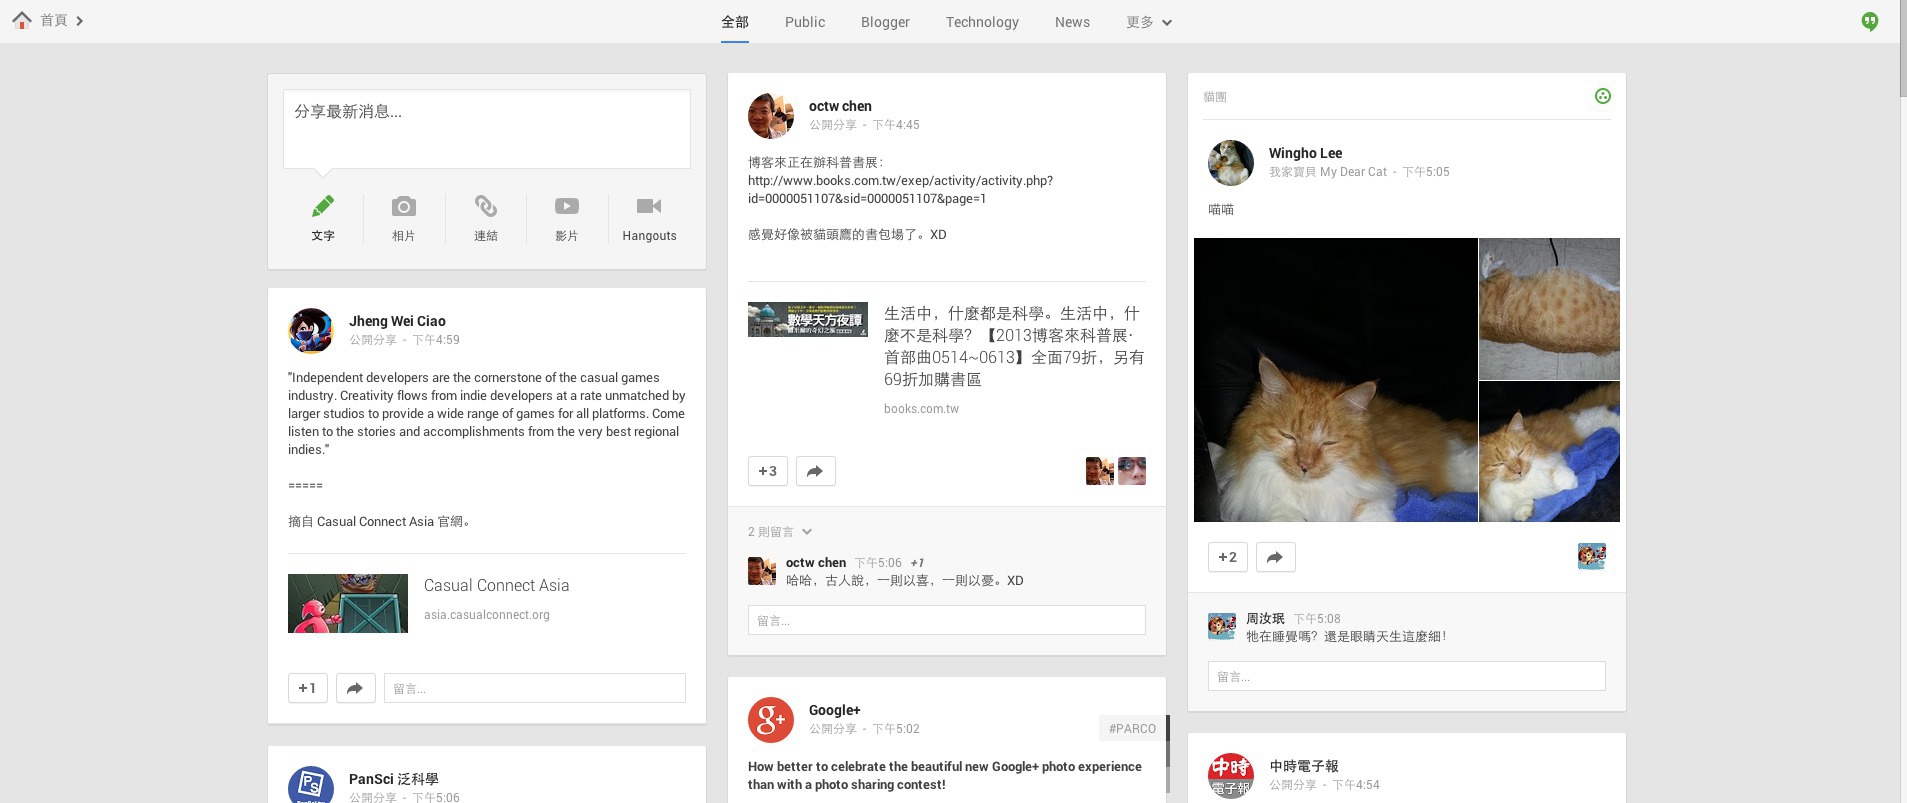The width and height of the screenshot is (1907, 803).
Task: Share Wingho Lee's cat post
Action: pos(1276,557)
